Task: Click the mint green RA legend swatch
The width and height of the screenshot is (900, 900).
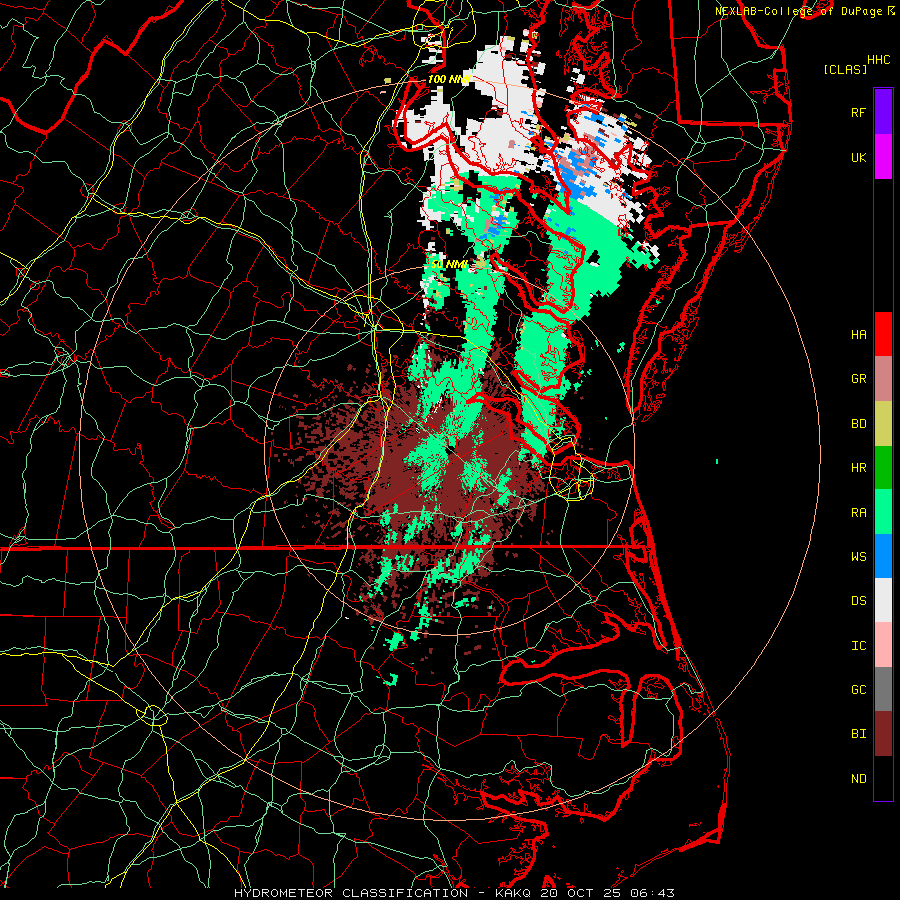Action: pyautogui.click(x=883, y=512)
